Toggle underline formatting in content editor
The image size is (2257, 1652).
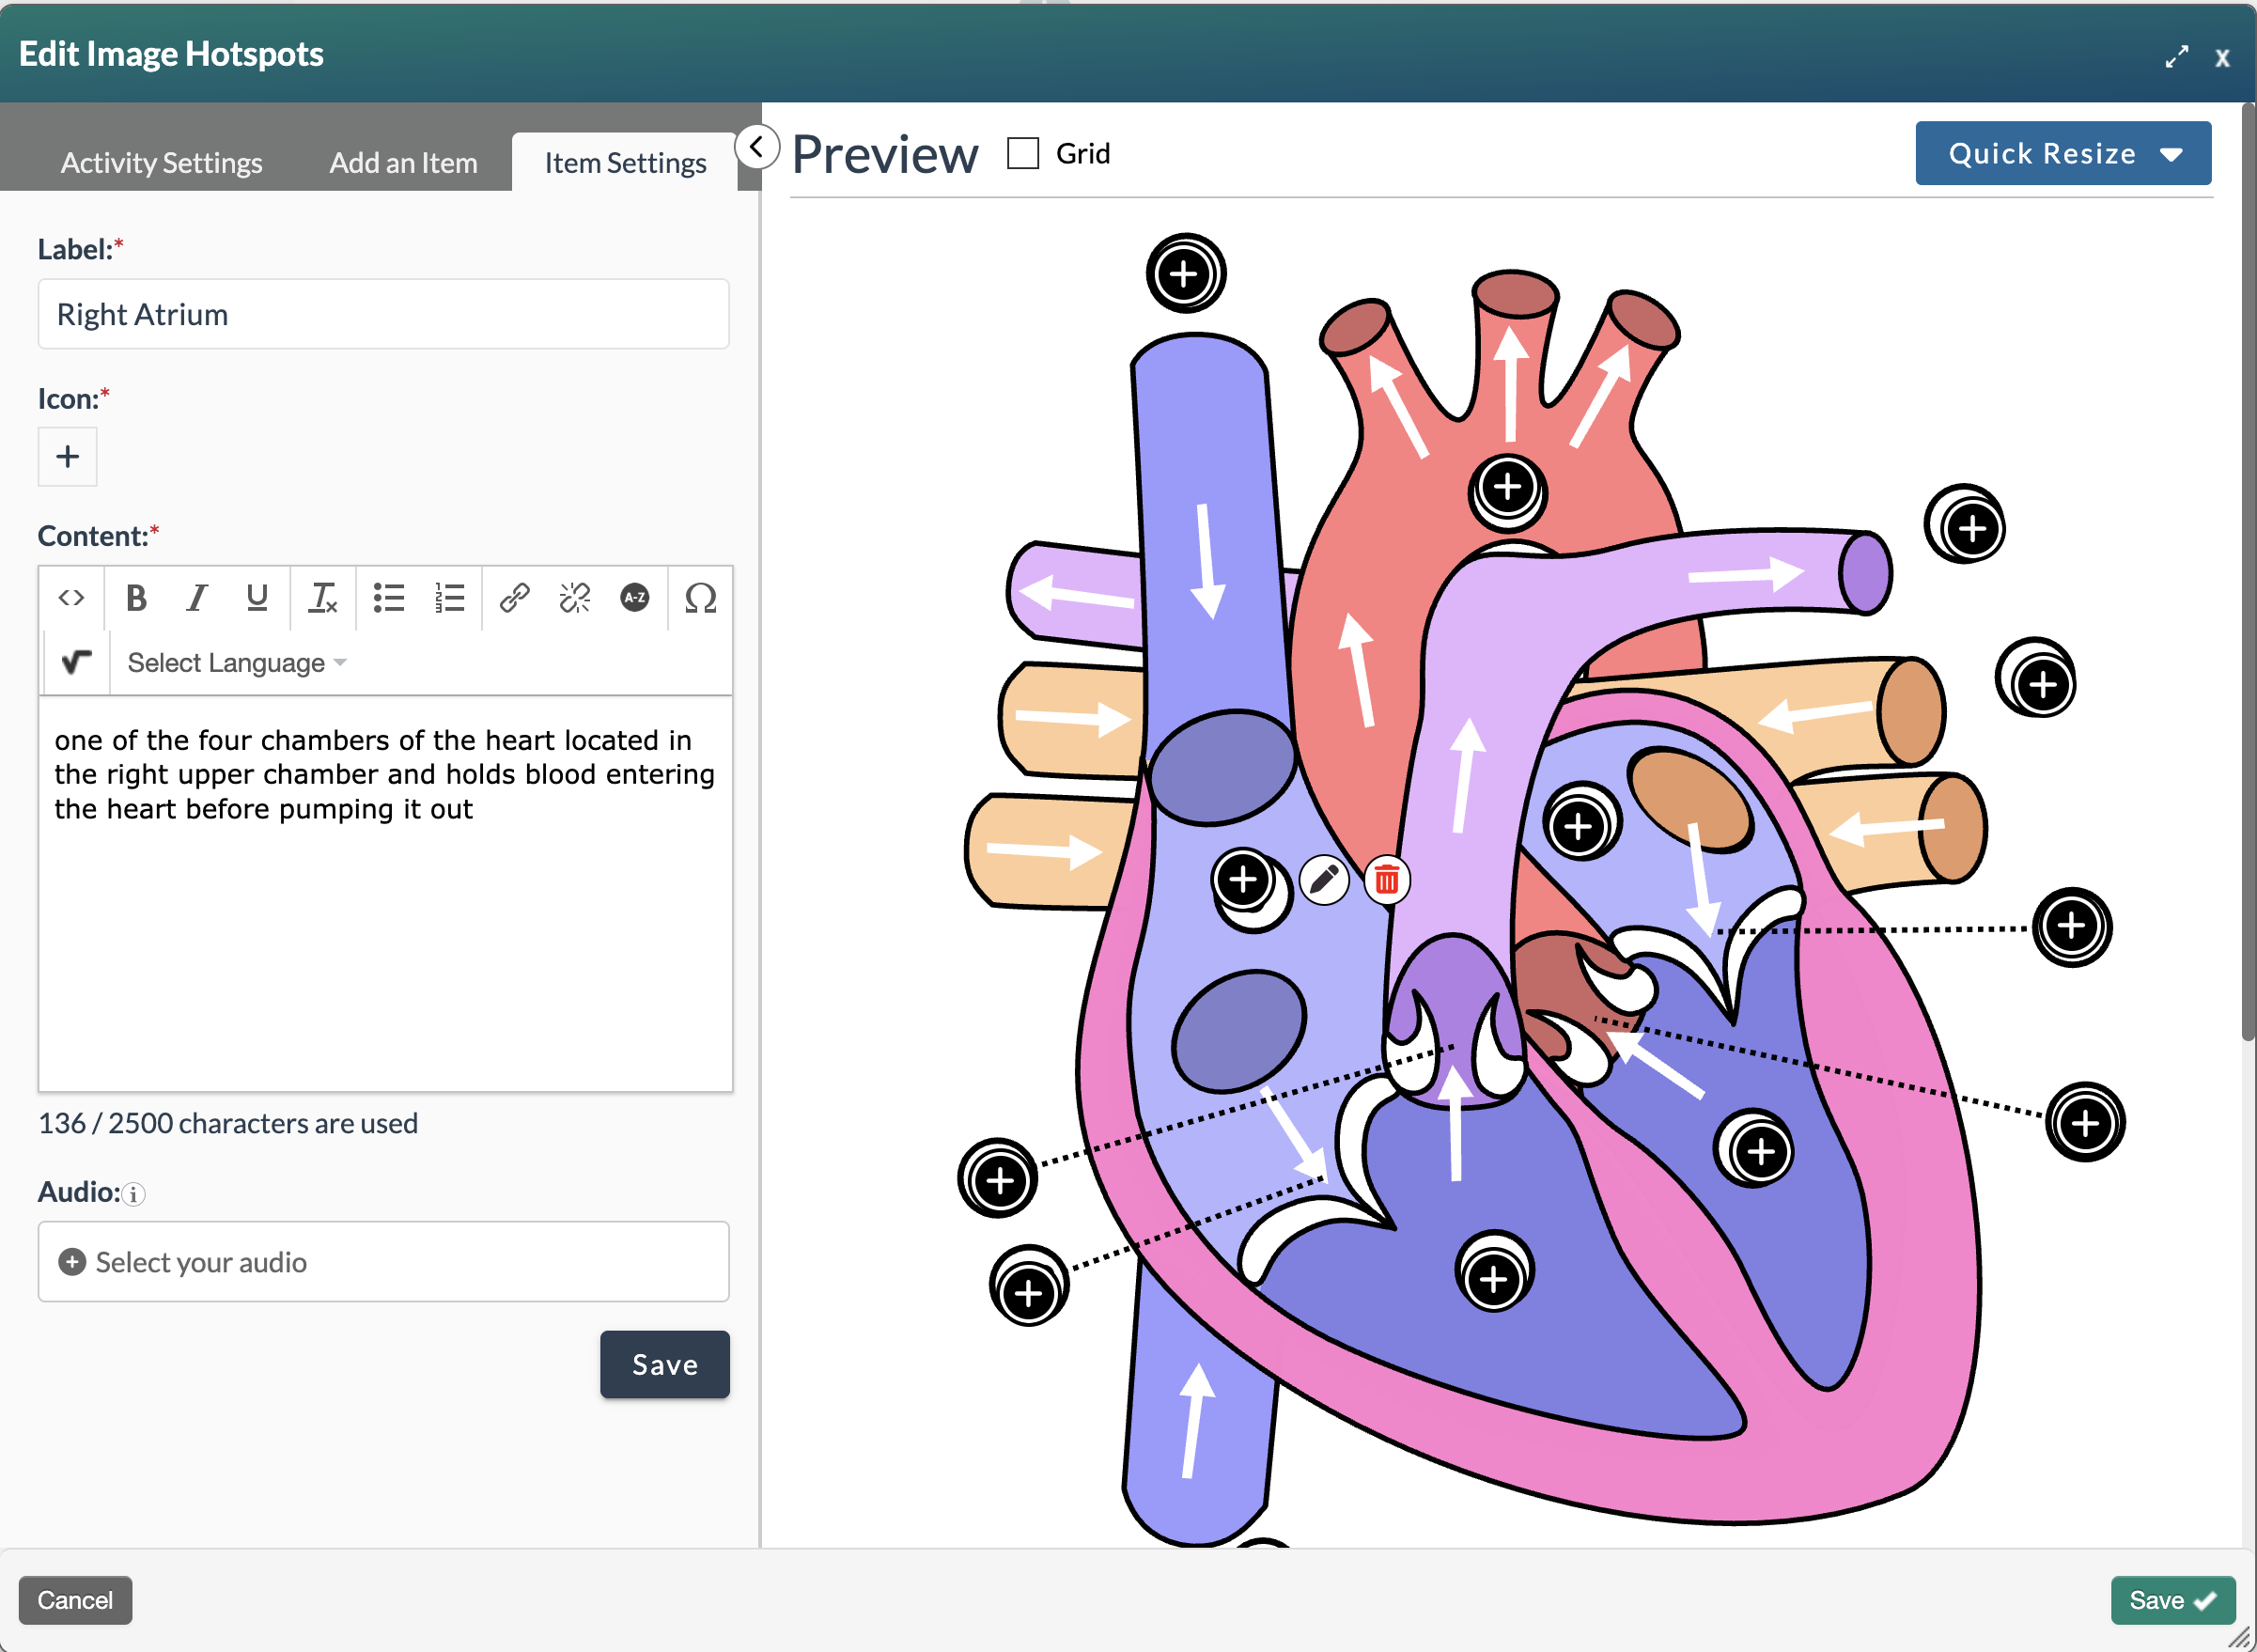click(x=257, y=598)
